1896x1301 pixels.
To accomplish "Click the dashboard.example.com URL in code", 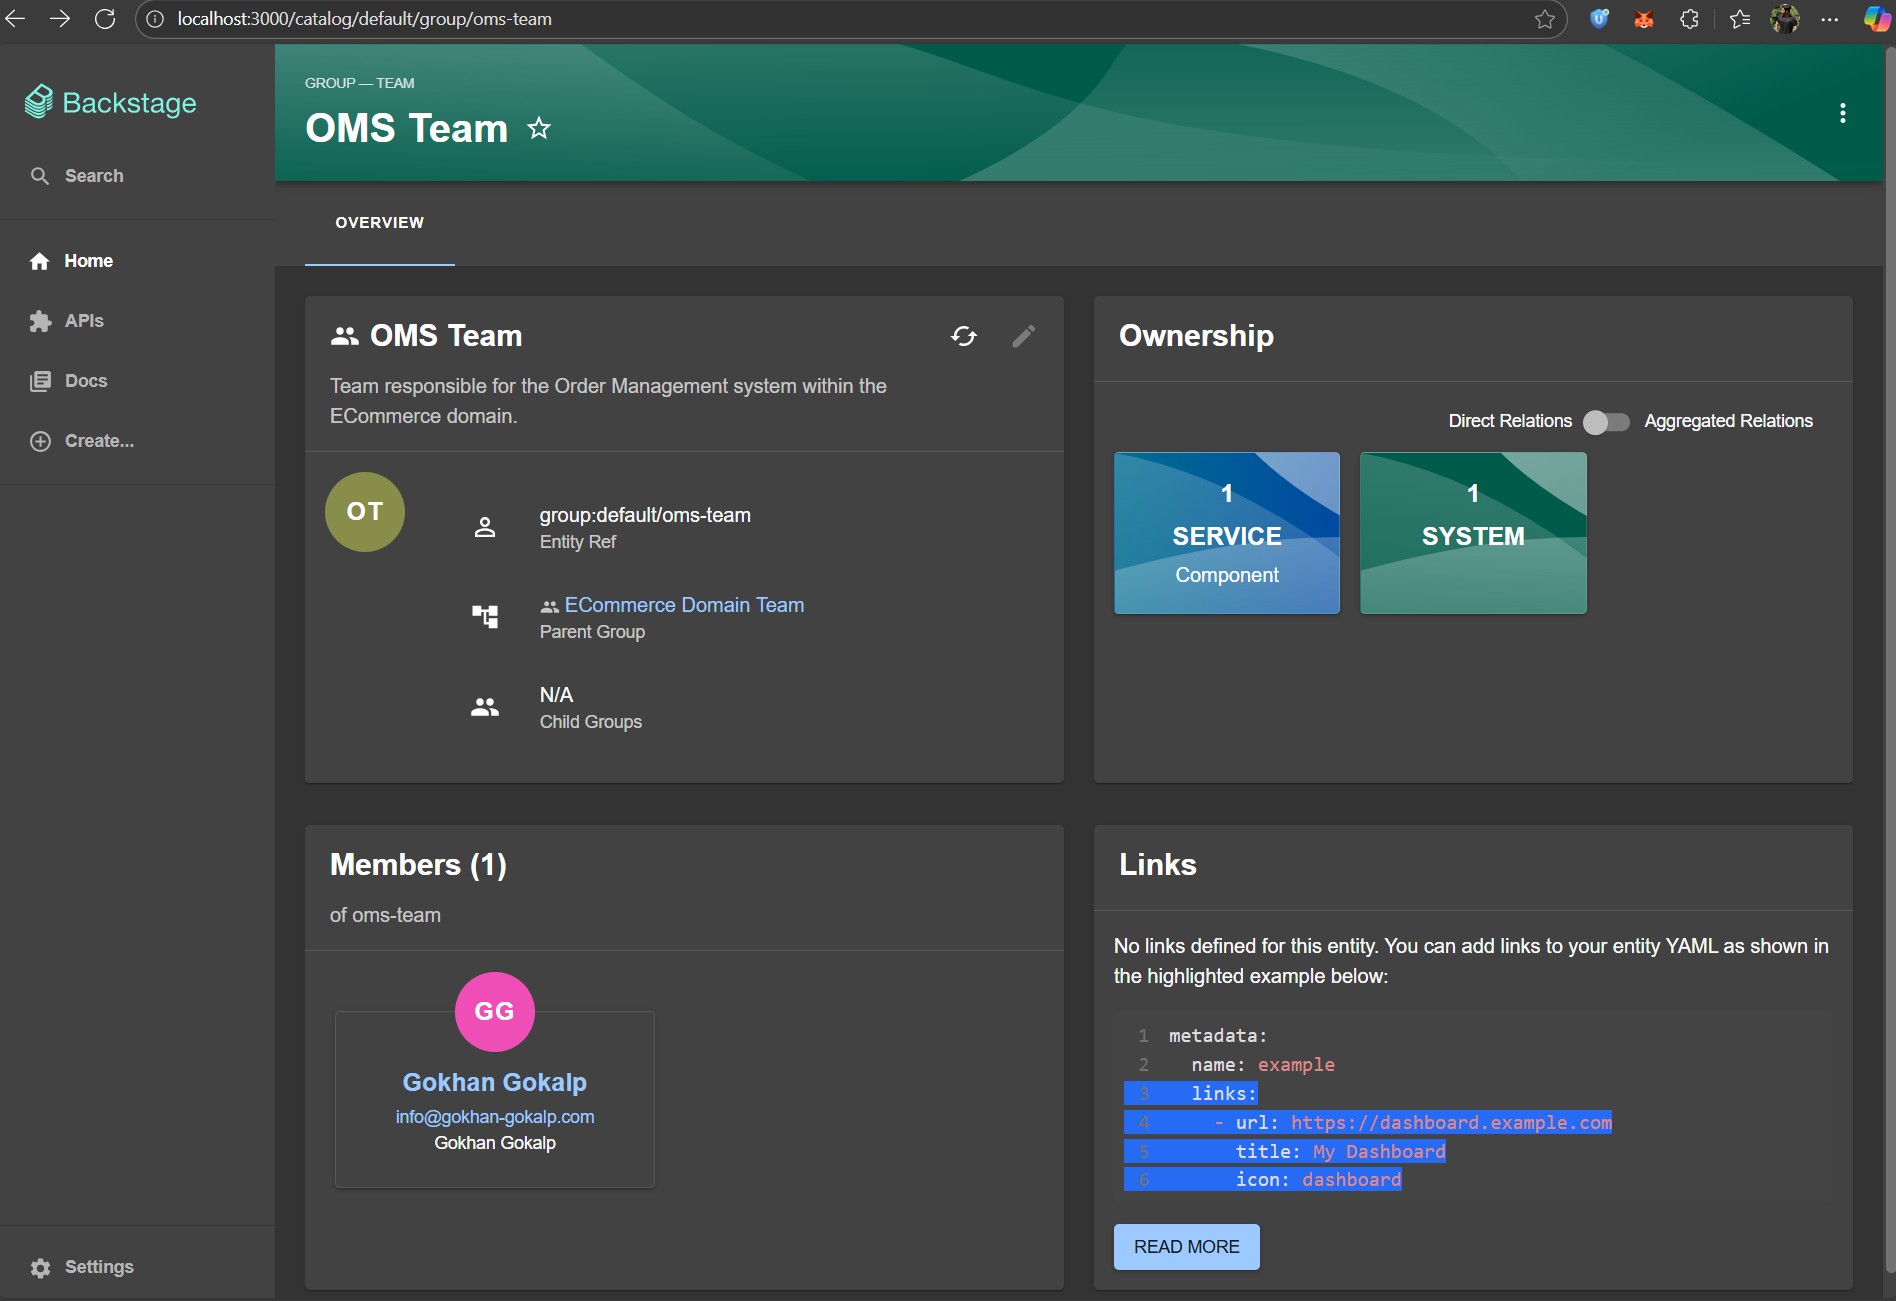I will [1451, 1123].
